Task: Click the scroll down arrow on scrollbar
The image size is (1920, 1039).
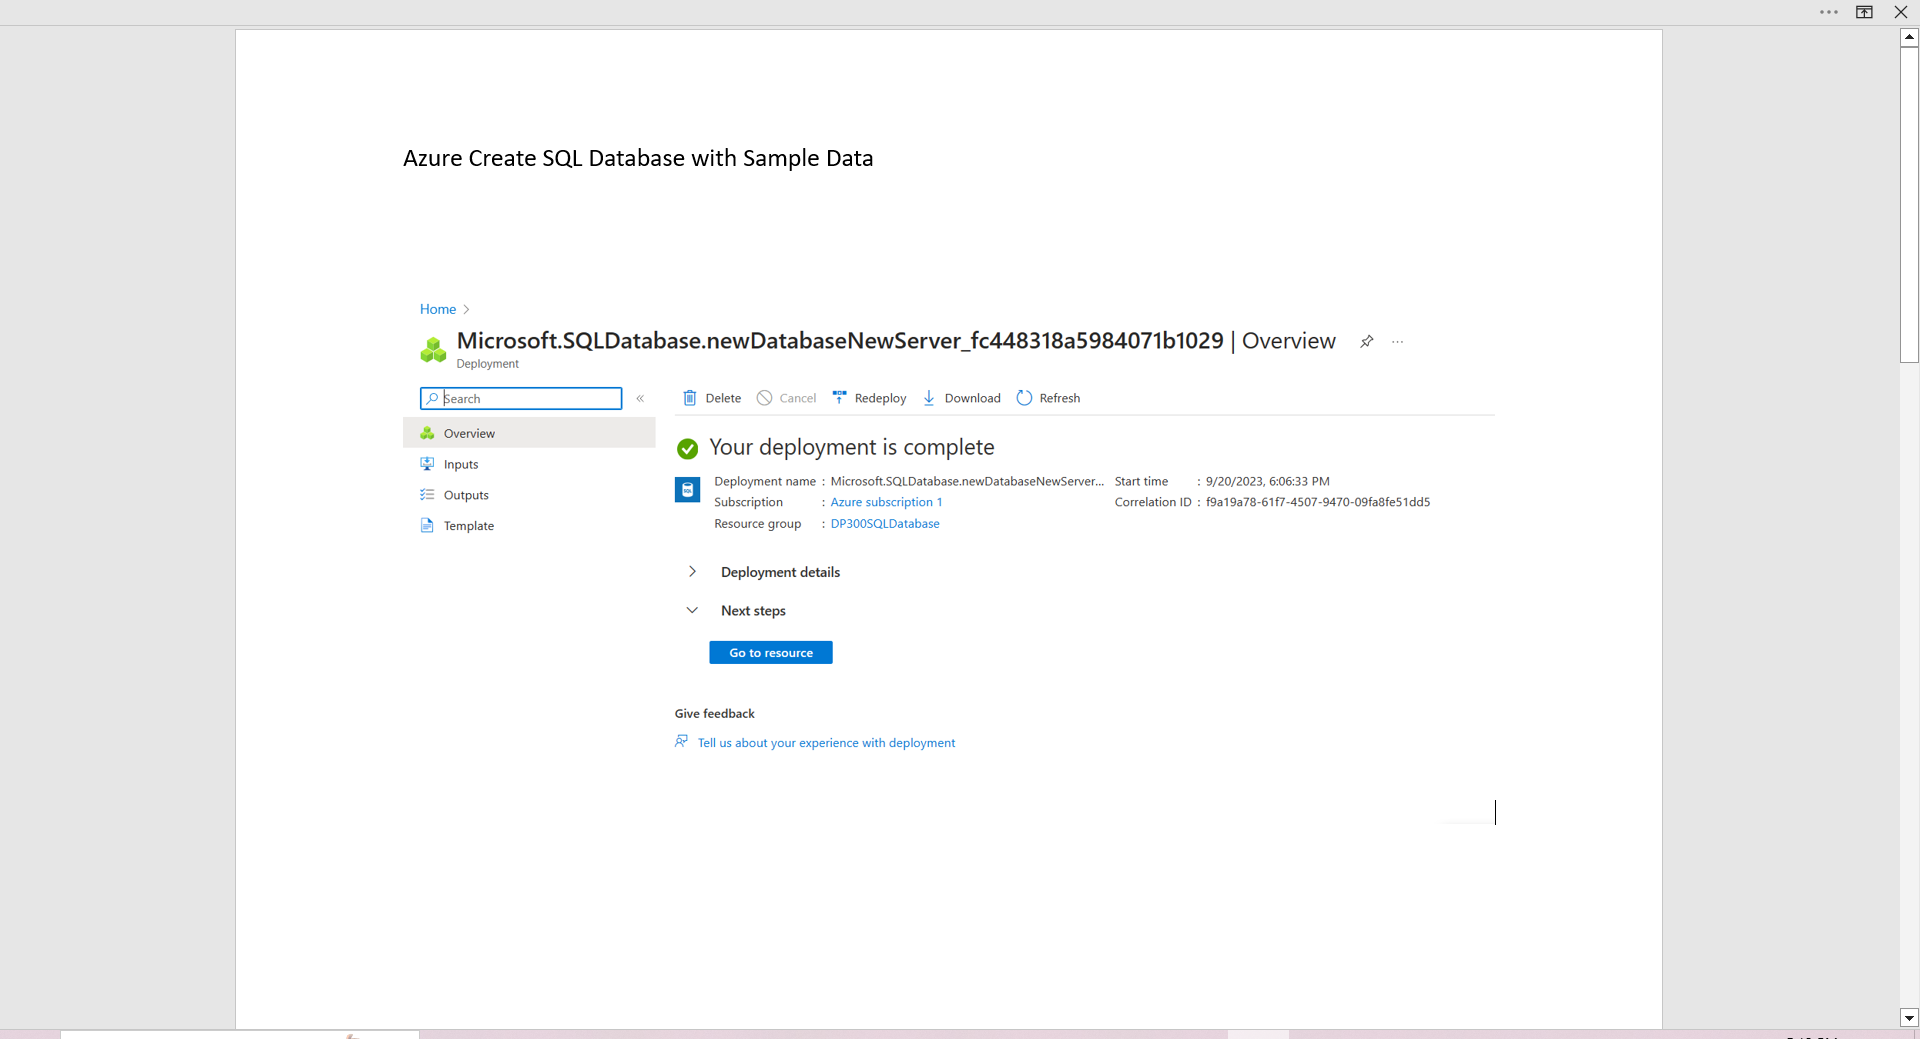Action: [1909, 1018]
